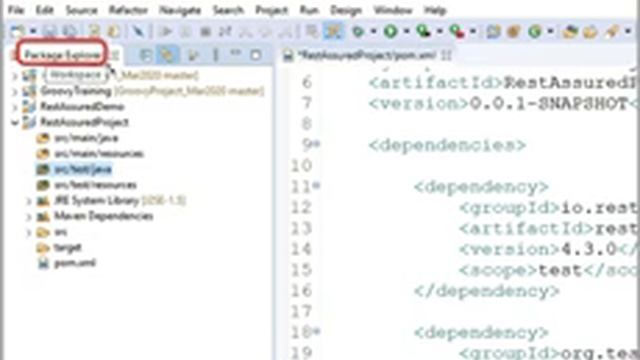Select the src/main/java folder
640x360 pixels.
86,138
